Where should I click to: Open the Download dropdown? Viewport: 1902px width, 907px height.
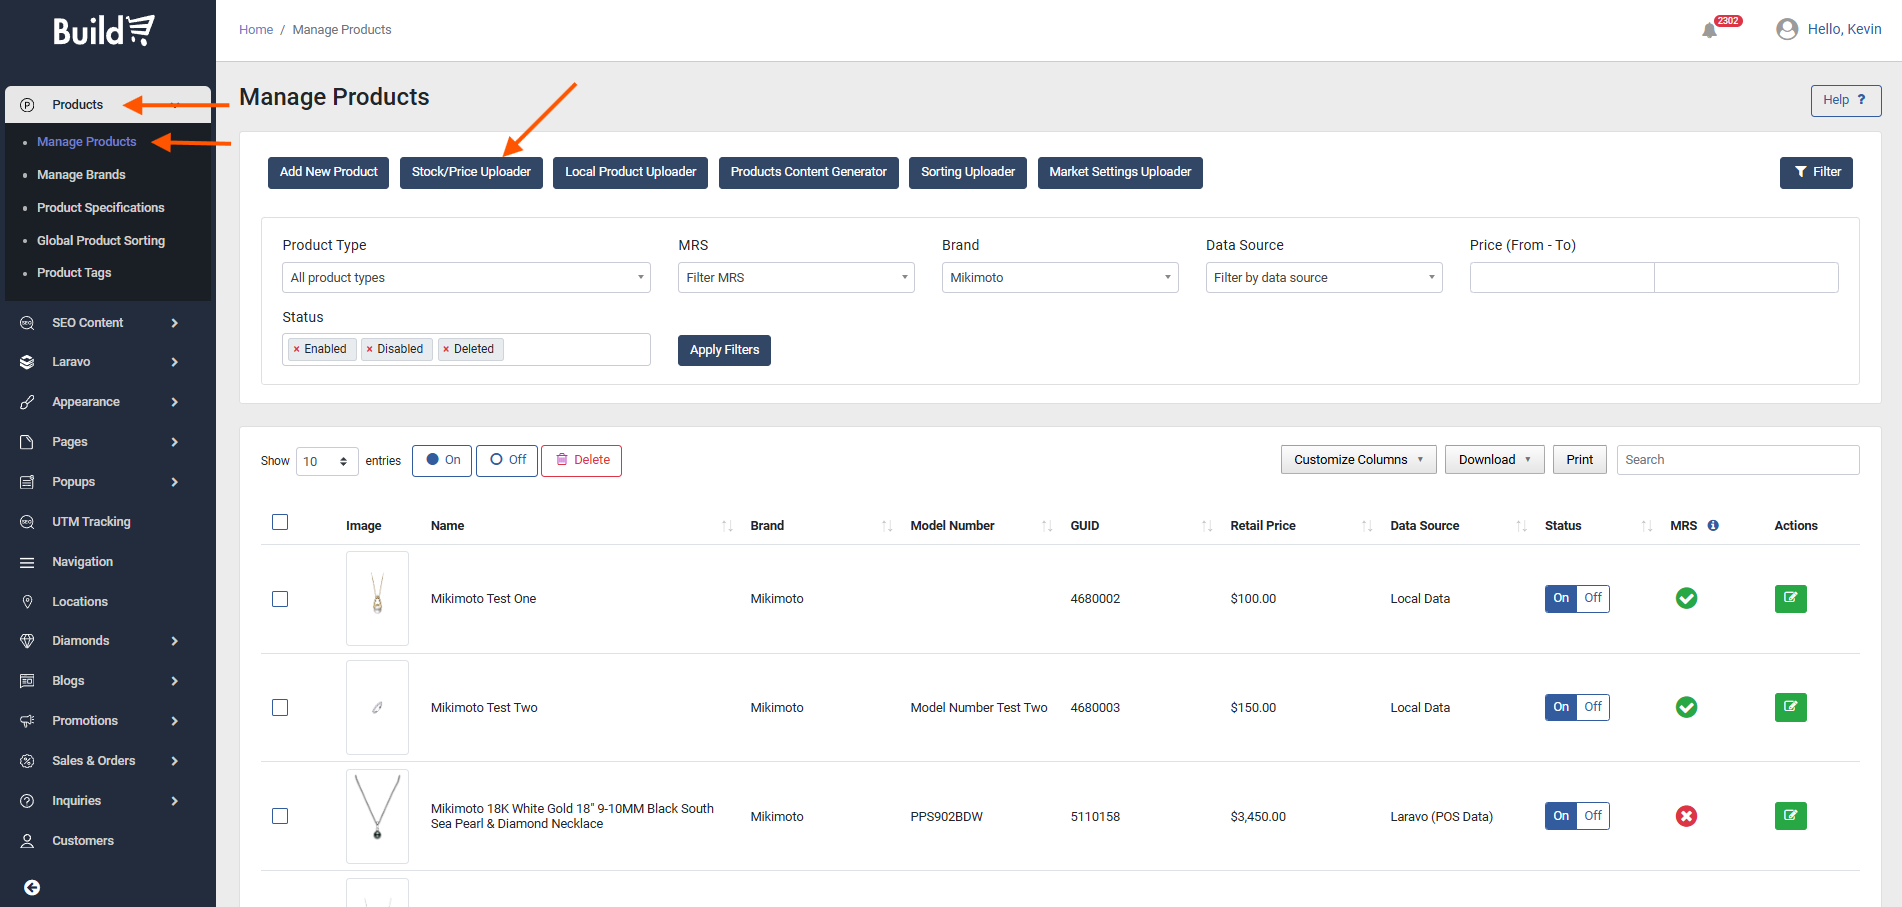[1494, 460]
